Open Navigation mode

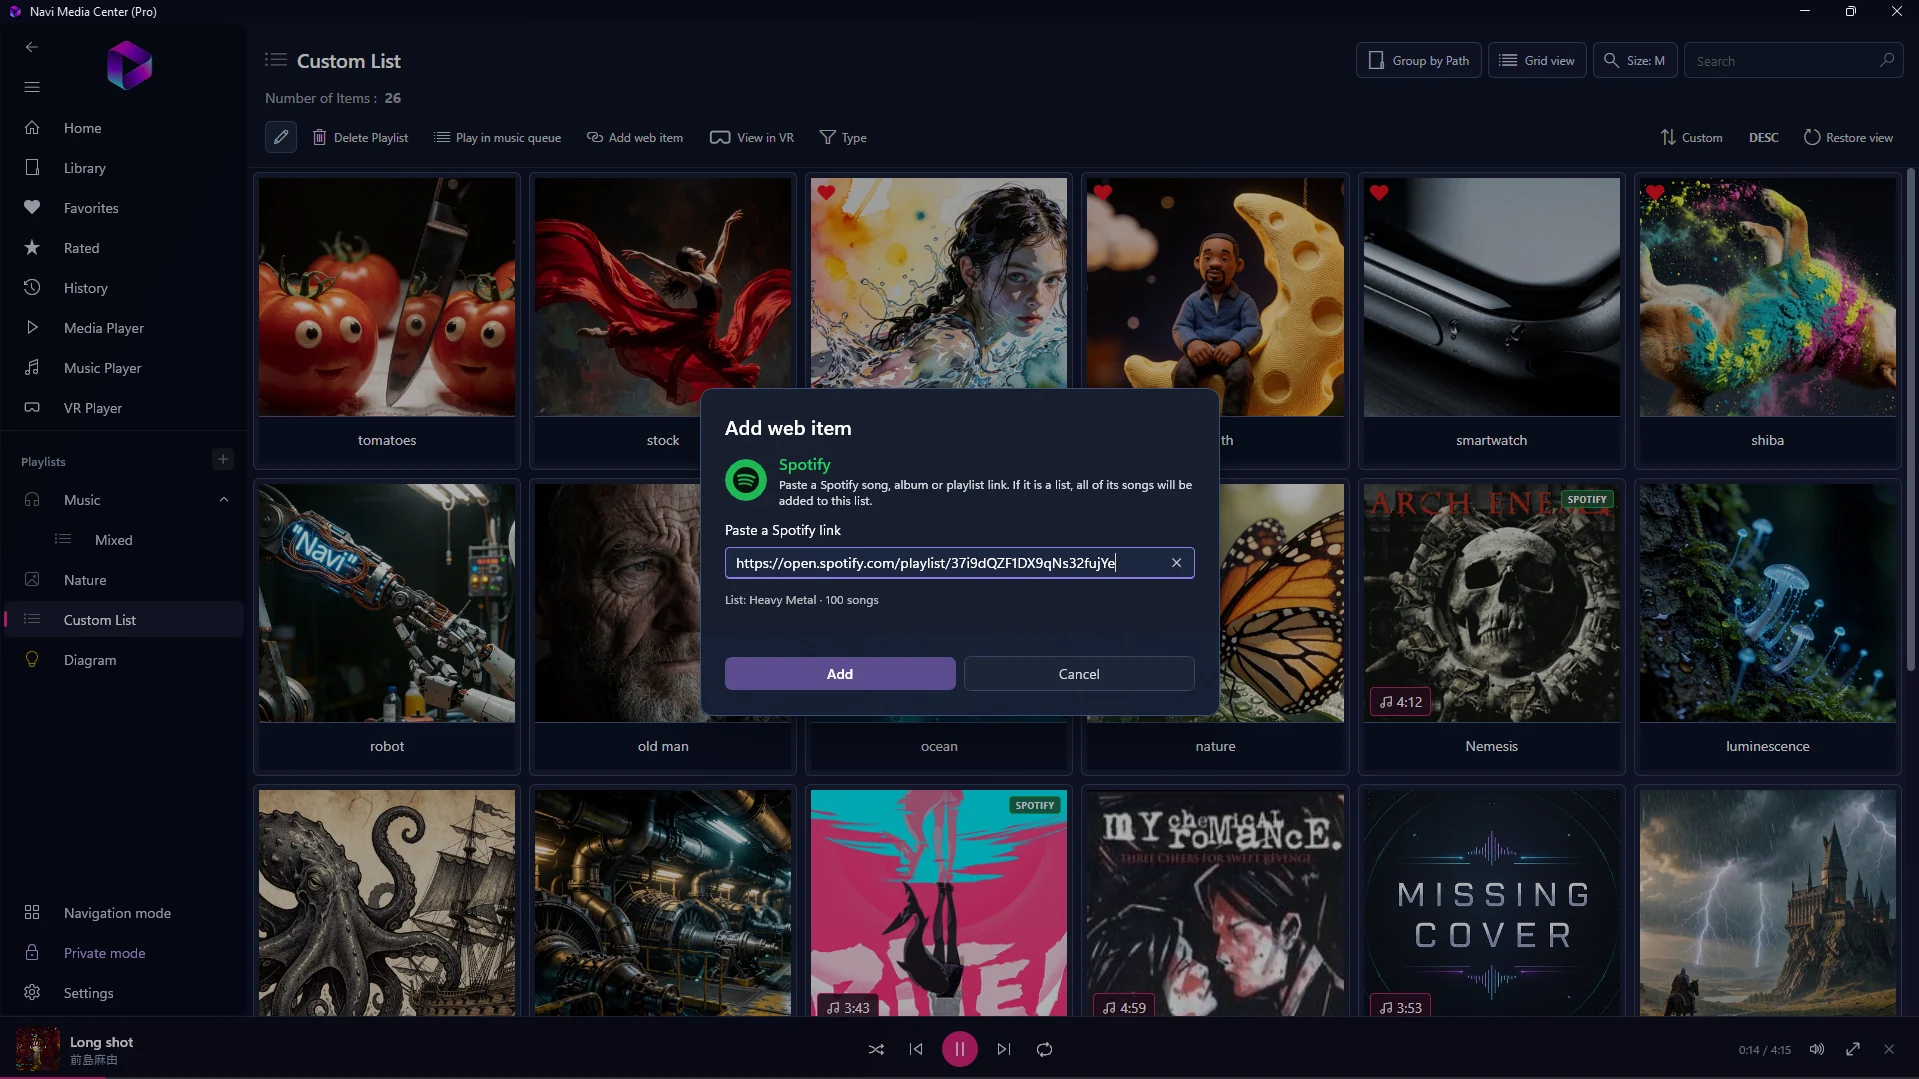click(x=123, y=913)
